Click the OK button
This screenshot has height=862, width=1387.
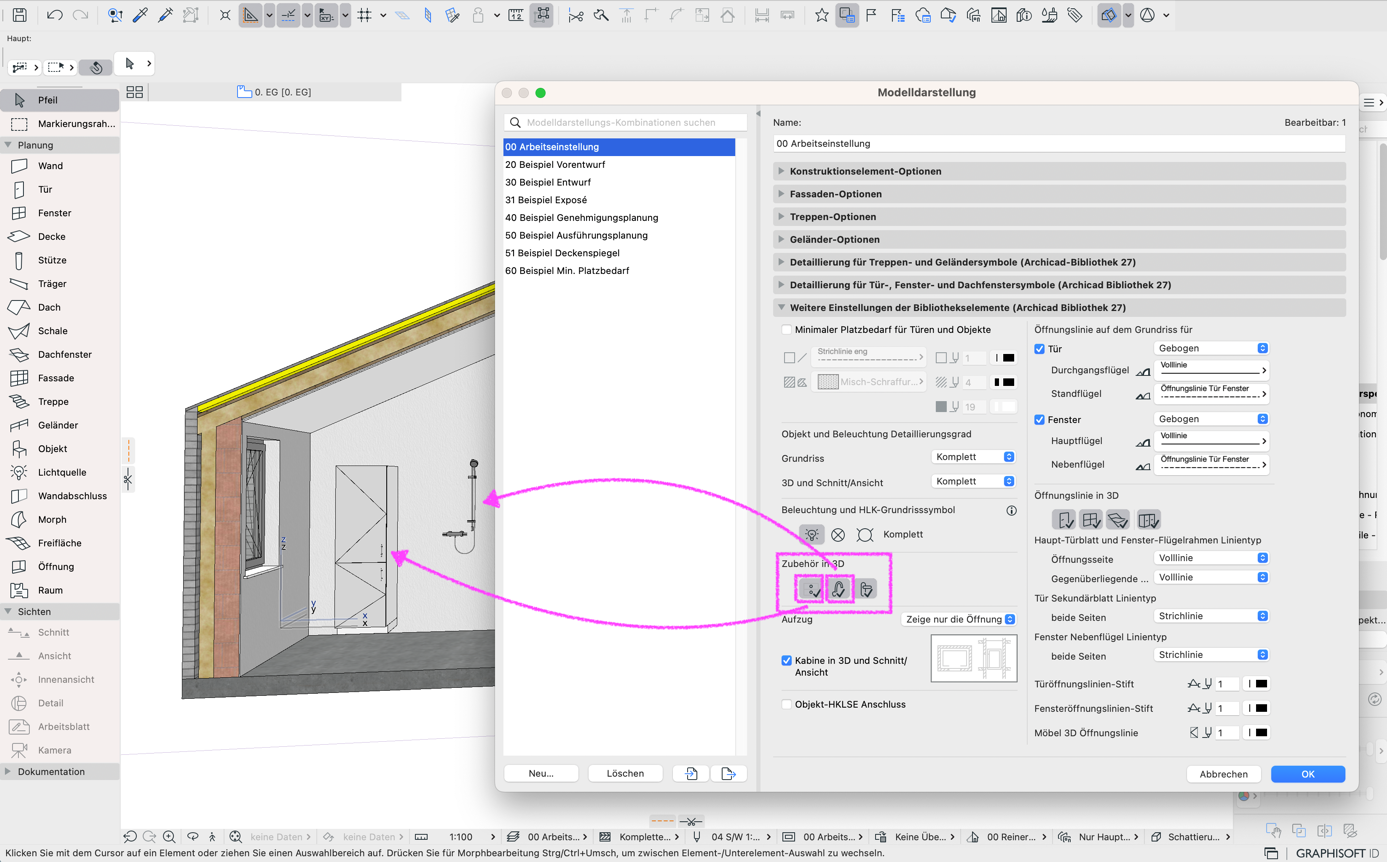[x=1307, y=774]
